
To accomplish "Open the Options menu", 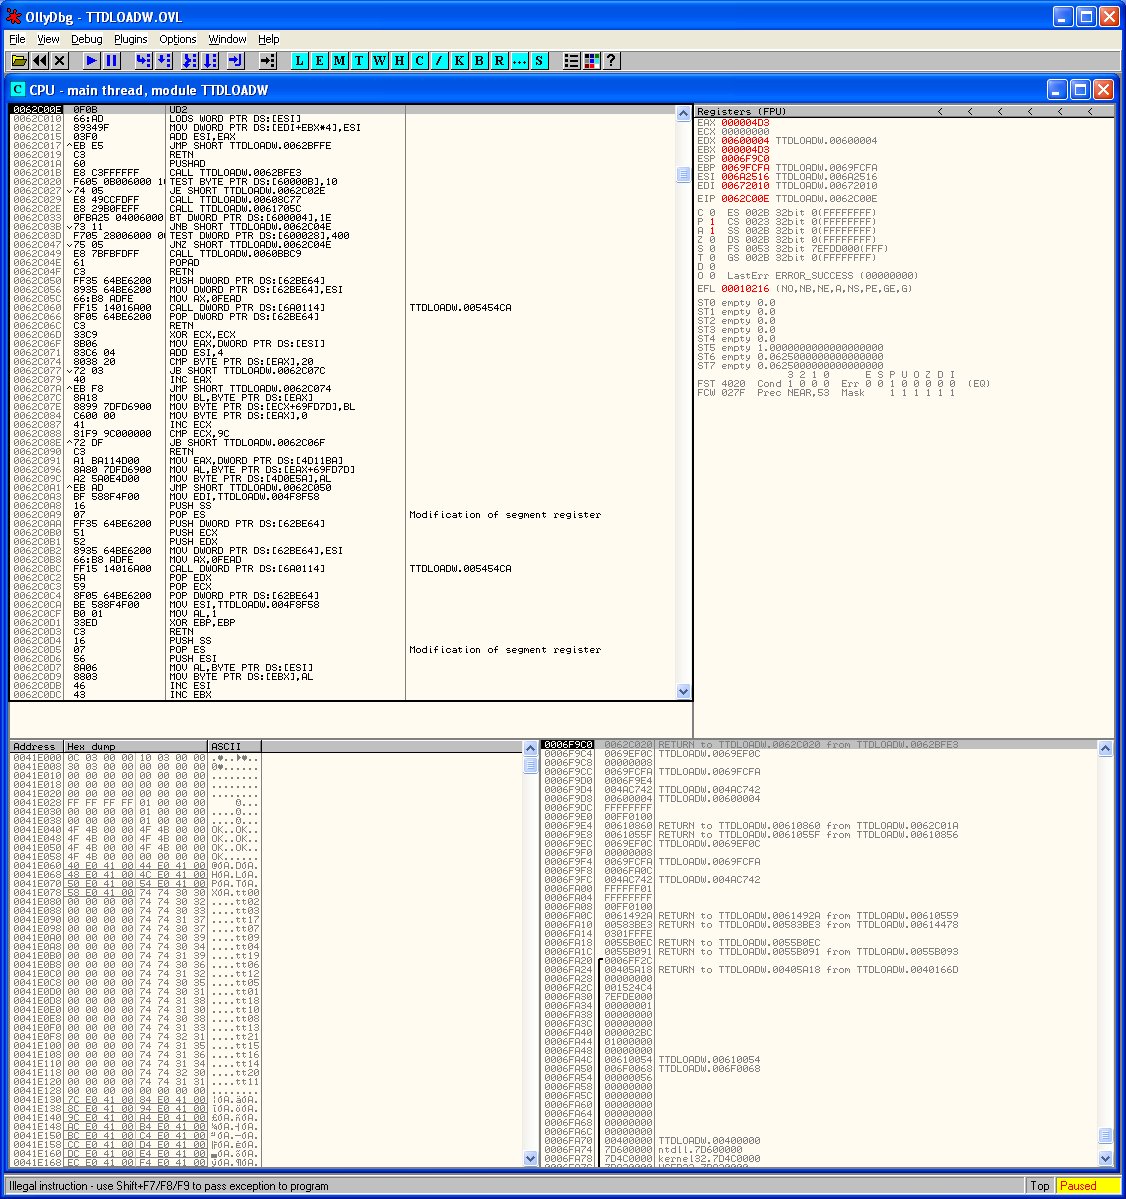I will click(177, 39).
